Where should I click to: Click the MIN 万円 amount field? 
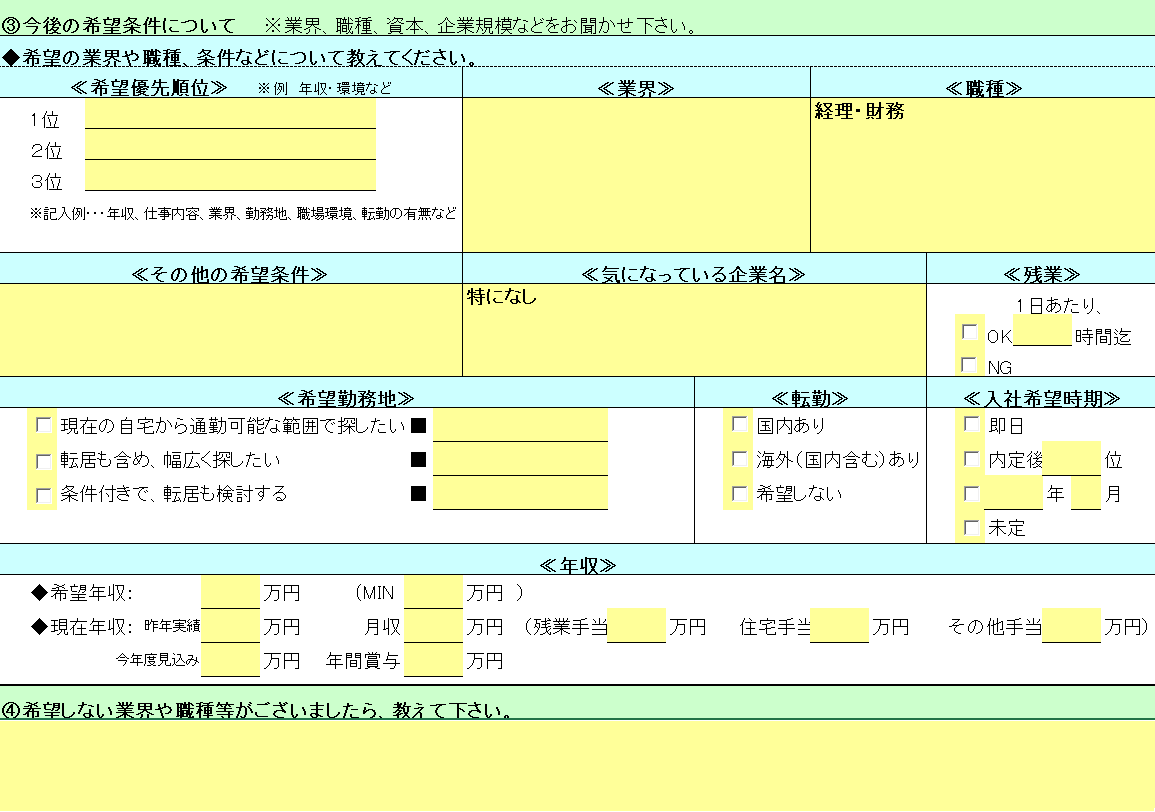coord(433,592)
